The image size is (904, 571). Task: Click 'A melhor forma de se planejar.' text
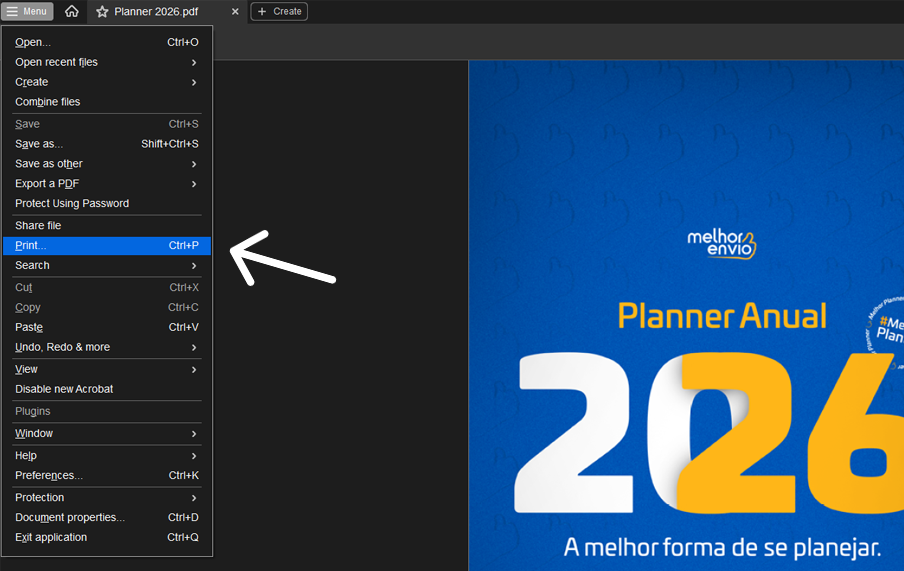[722, 547]
